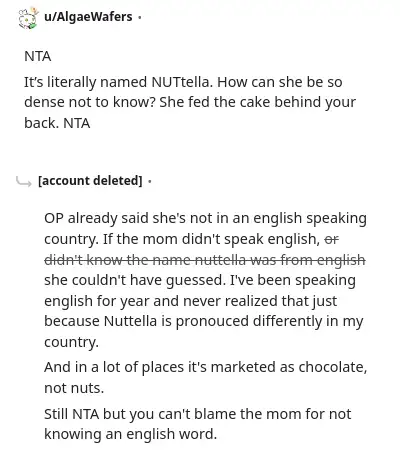Click the line 'OP already said she's not'
The width and height of the screenshot is (400, 470).
click(205, 219)
